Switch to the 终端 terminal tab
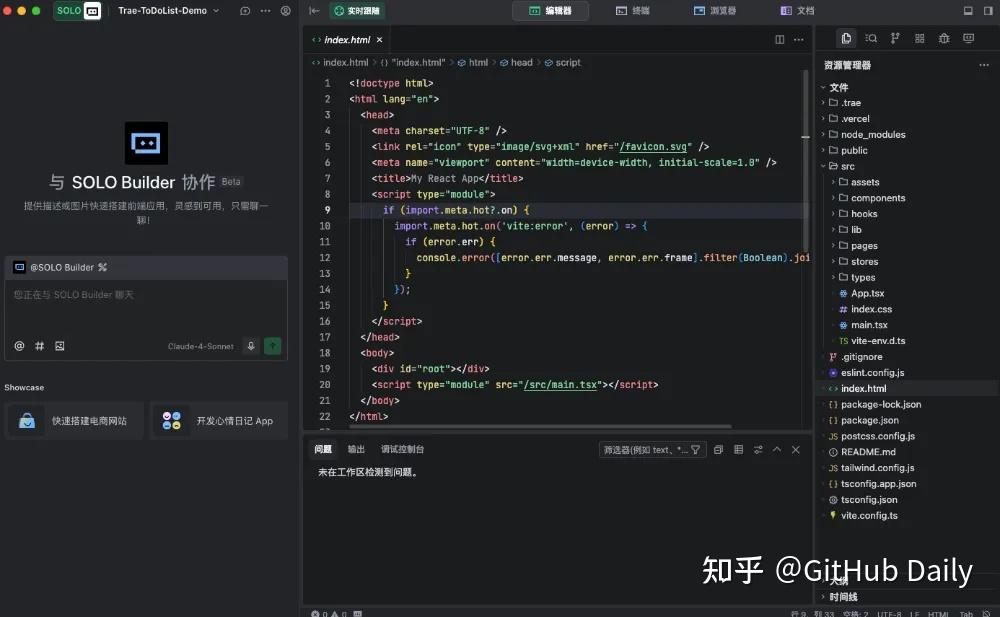The image size is (1000, 617). (633, 11)
